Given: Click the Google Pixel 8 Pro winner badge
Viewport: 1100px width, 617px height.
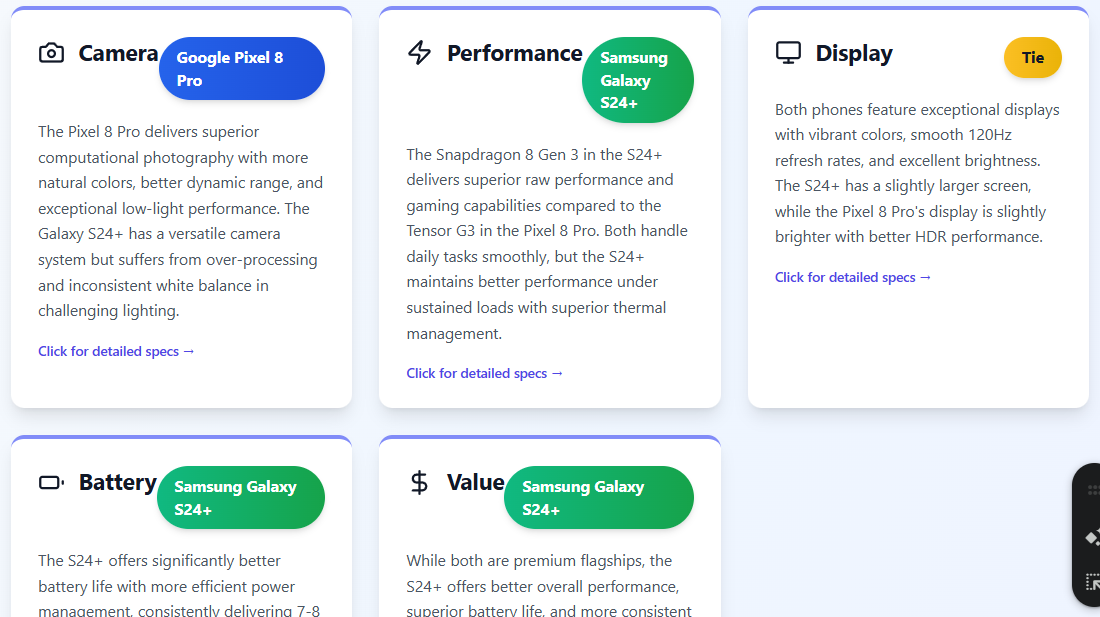Looking at the screenshot, I should [x=241, y=69].
